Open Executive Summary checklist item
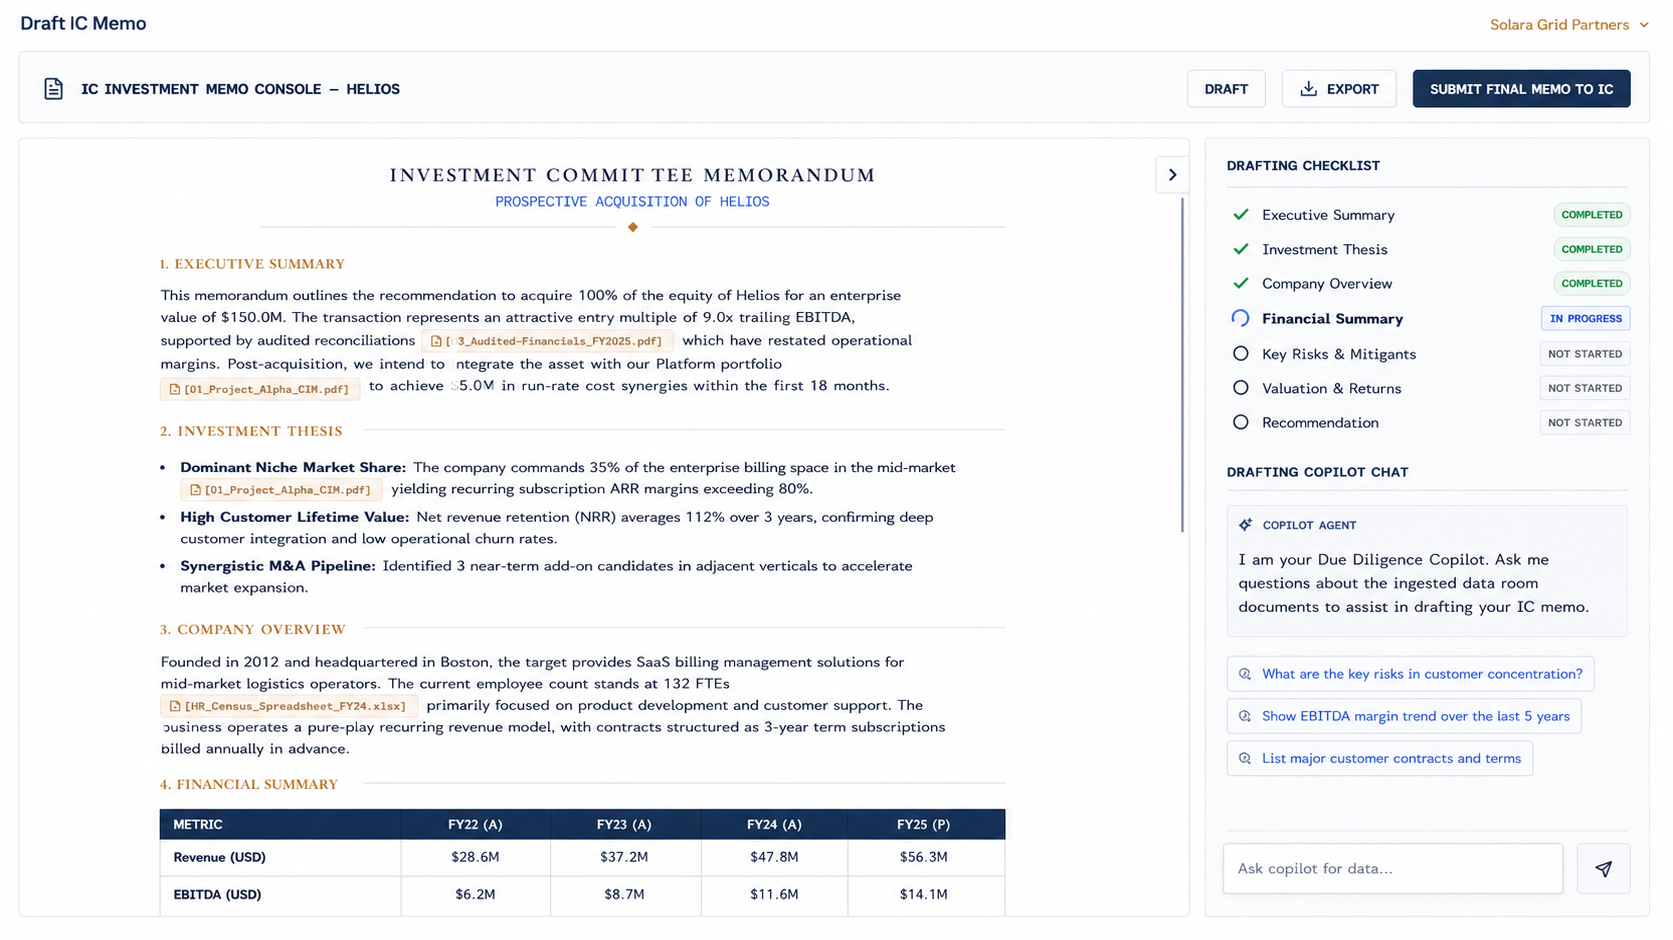 [x=1328, y=215]
